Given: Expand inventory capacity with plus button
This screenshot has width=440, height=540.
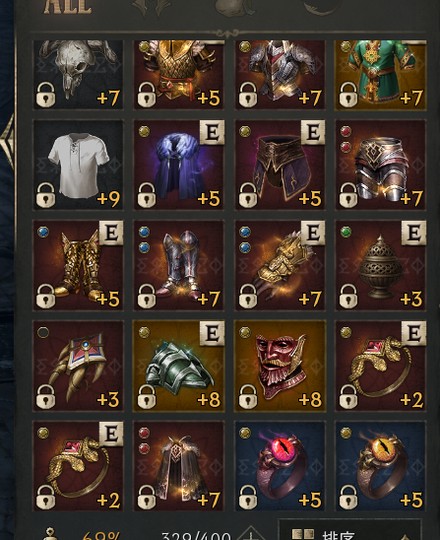Looking at the screenshot, I should click(251, 534).
